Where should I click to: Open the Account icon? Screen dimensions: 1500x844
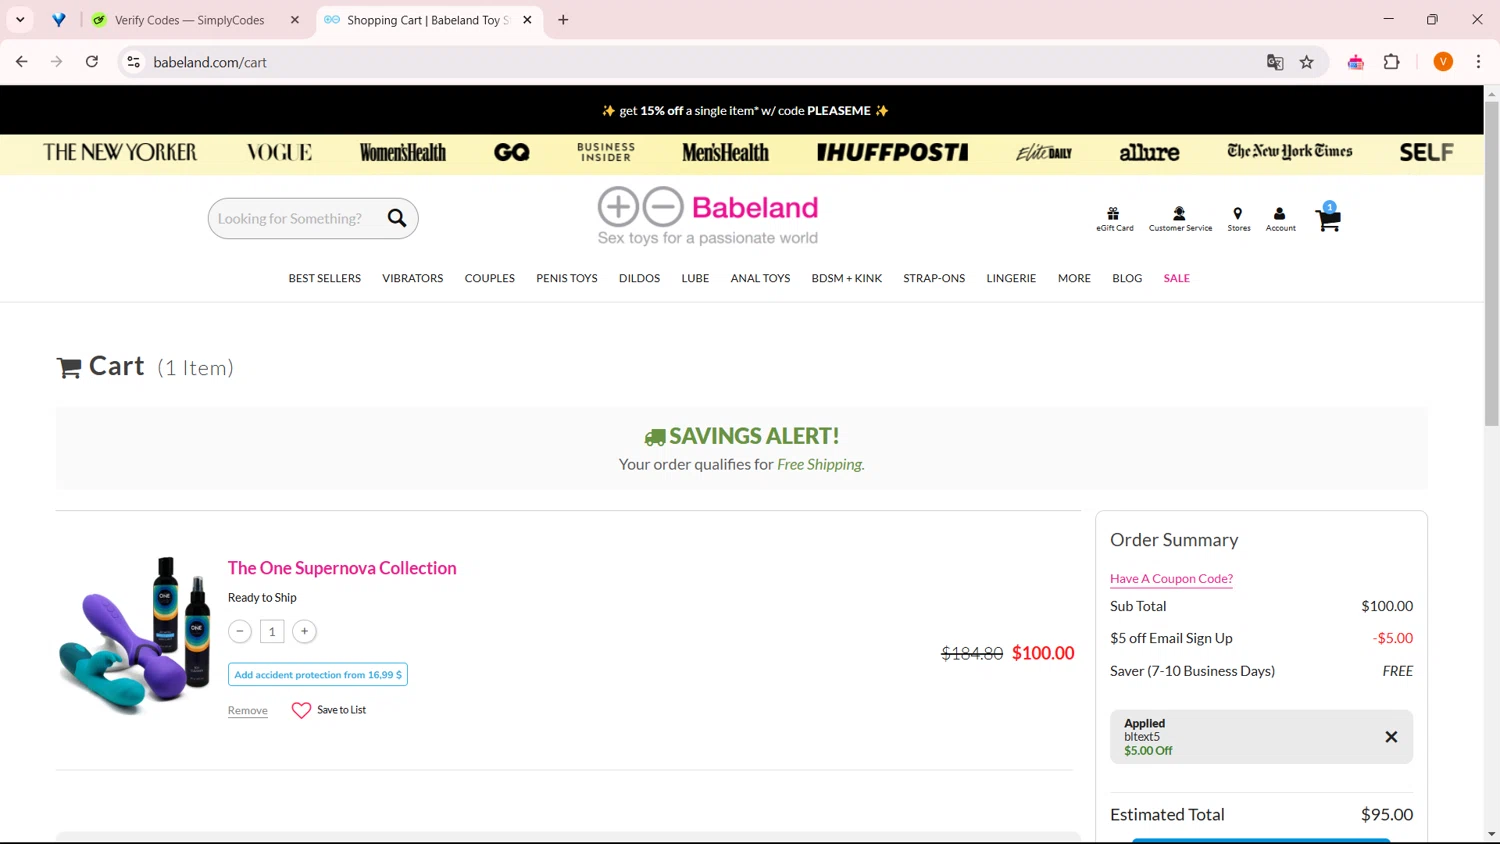1280,219
